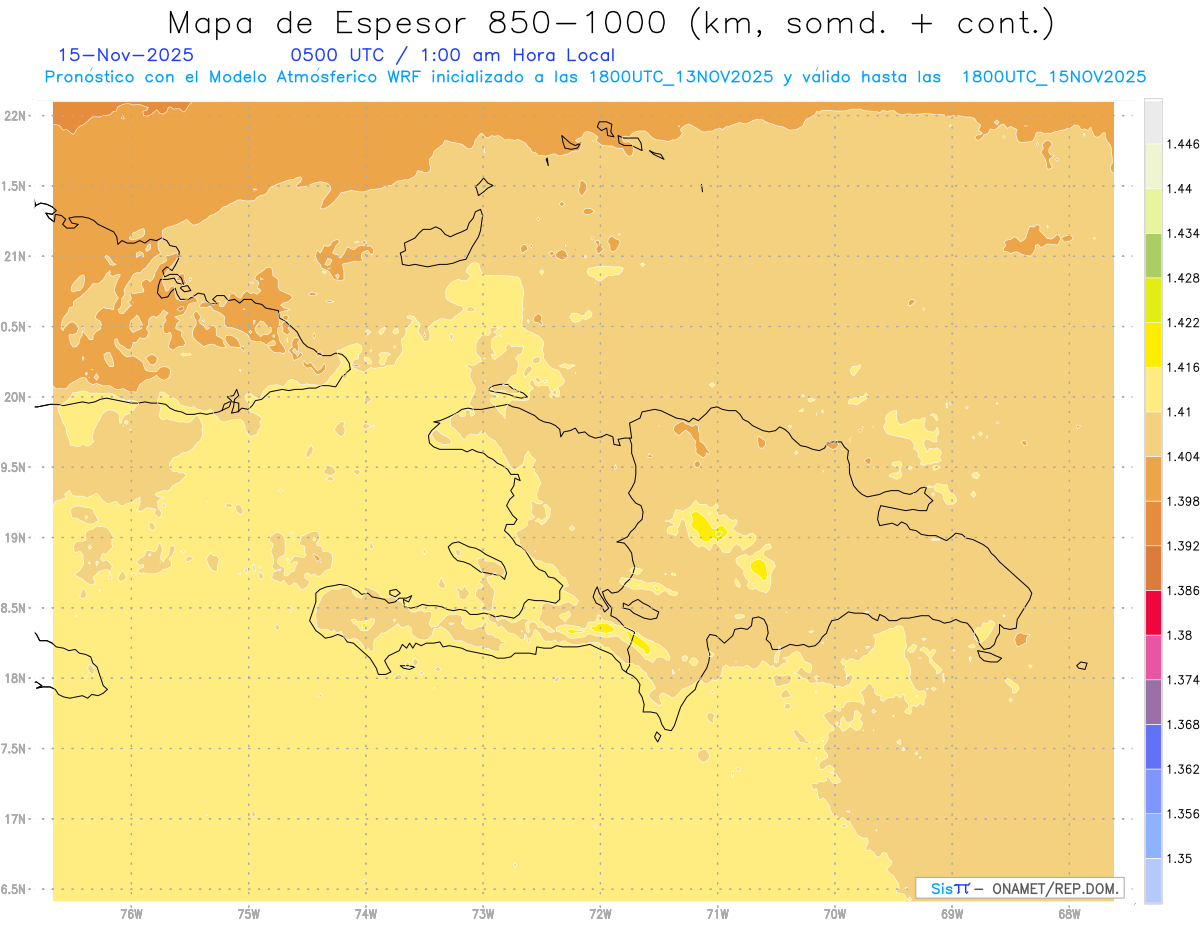Screen dimensions: 1200x927
Task: Click the legend value '1.41'
Action: pyautogui.click(x=1180, y=412)
